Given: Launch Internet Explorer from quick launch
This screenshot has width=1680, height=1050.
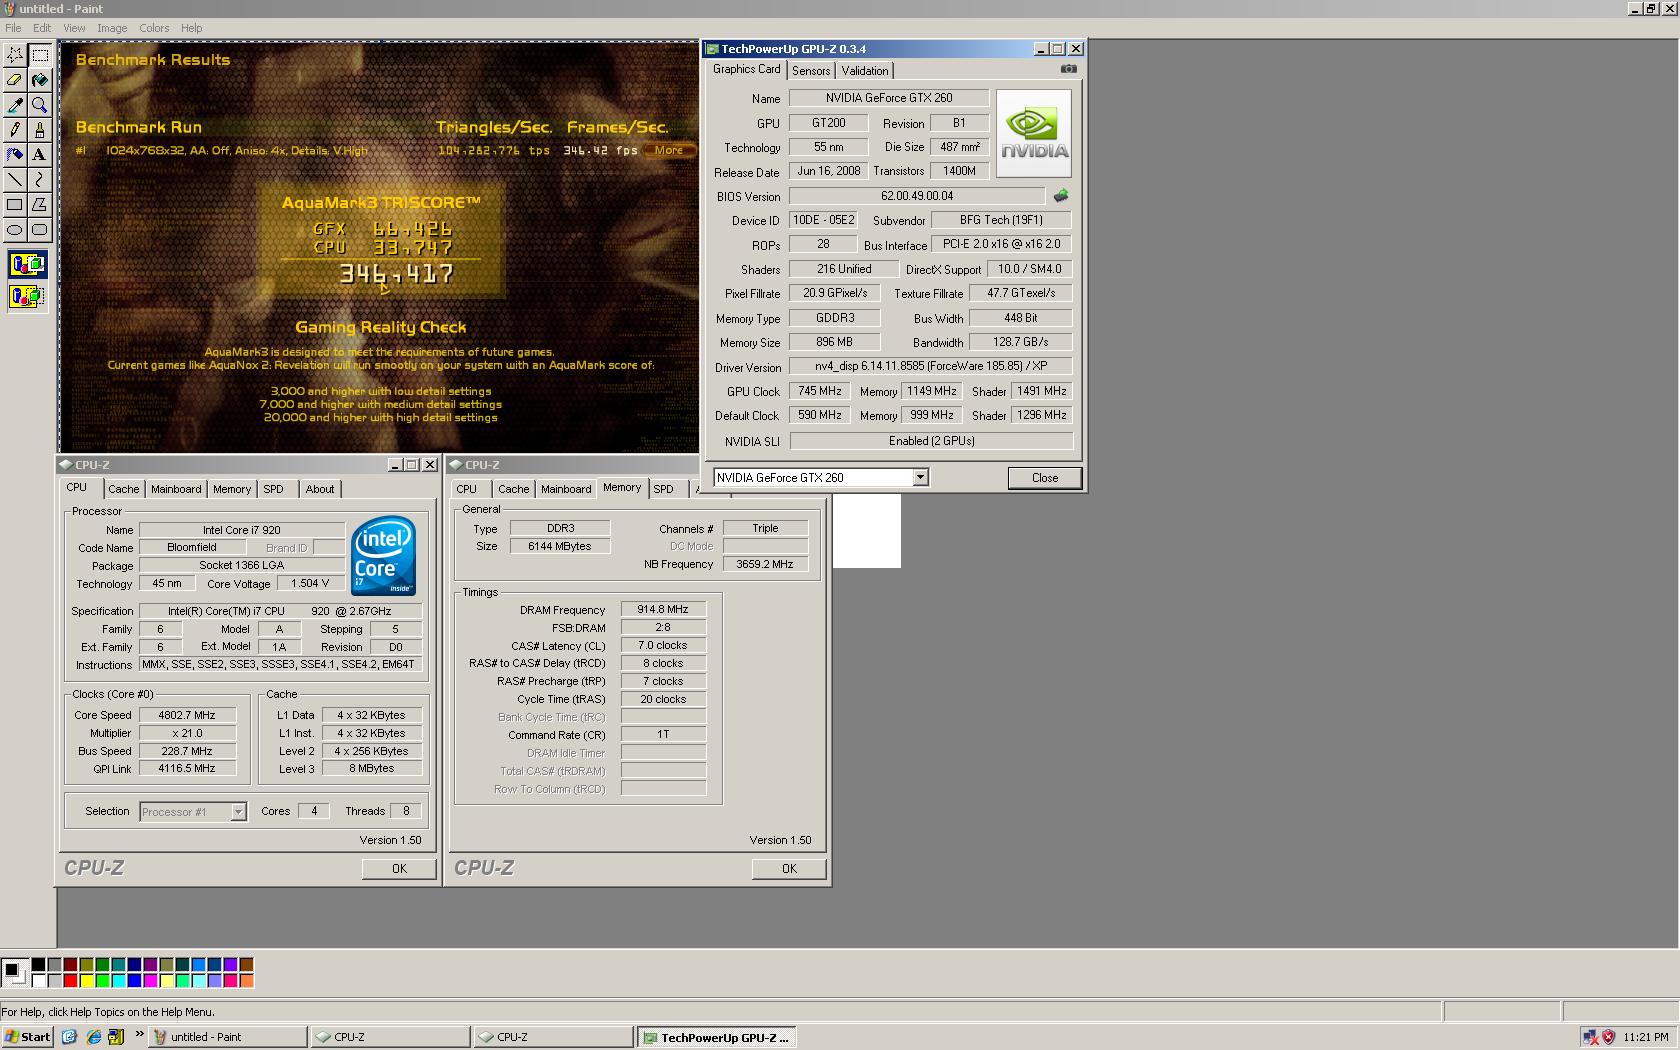Looking at the screenshot, I should tap(93, 1037).
